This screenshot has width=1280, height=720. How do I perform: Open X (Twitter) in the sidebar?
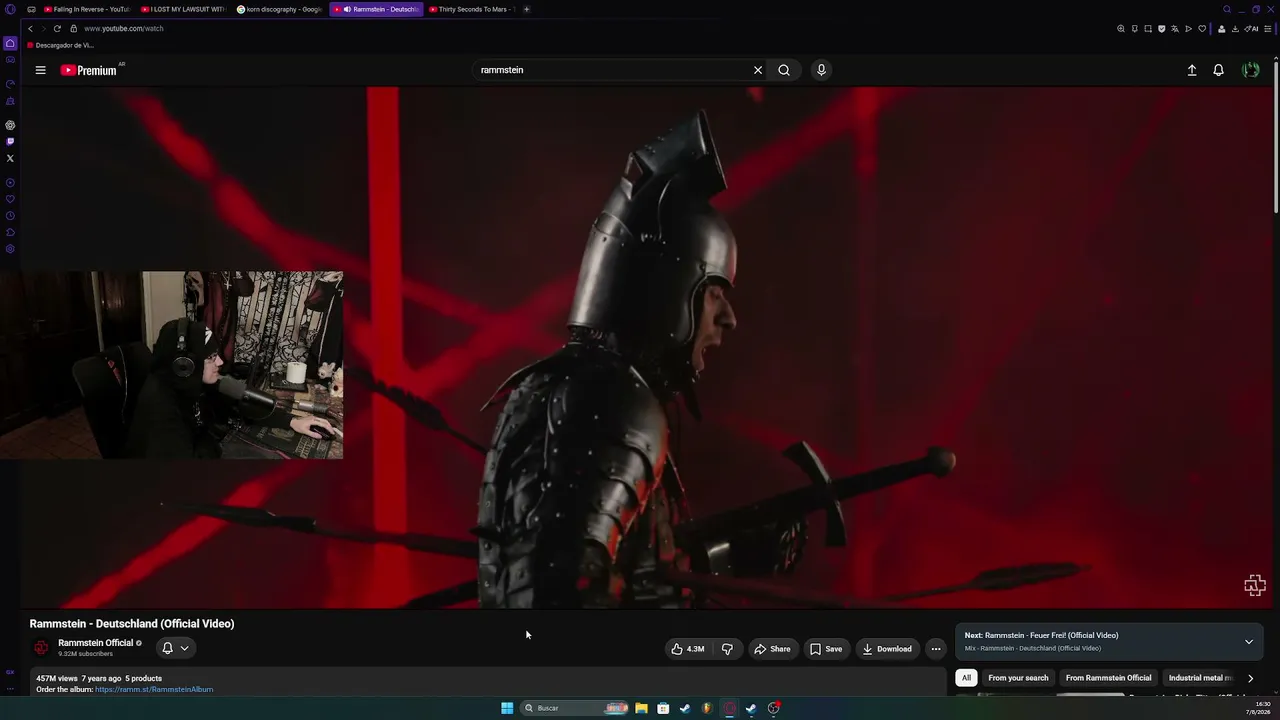point(10,158)
